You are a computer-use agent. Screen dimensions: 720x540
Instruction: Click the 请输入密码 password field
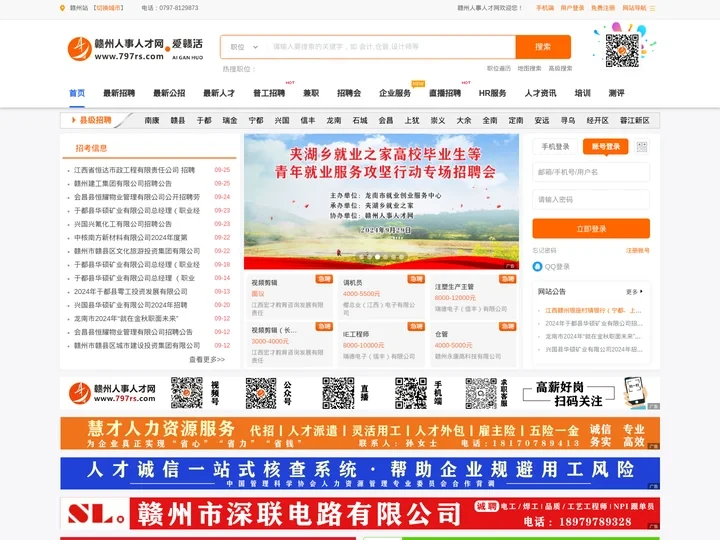(591, 200)
